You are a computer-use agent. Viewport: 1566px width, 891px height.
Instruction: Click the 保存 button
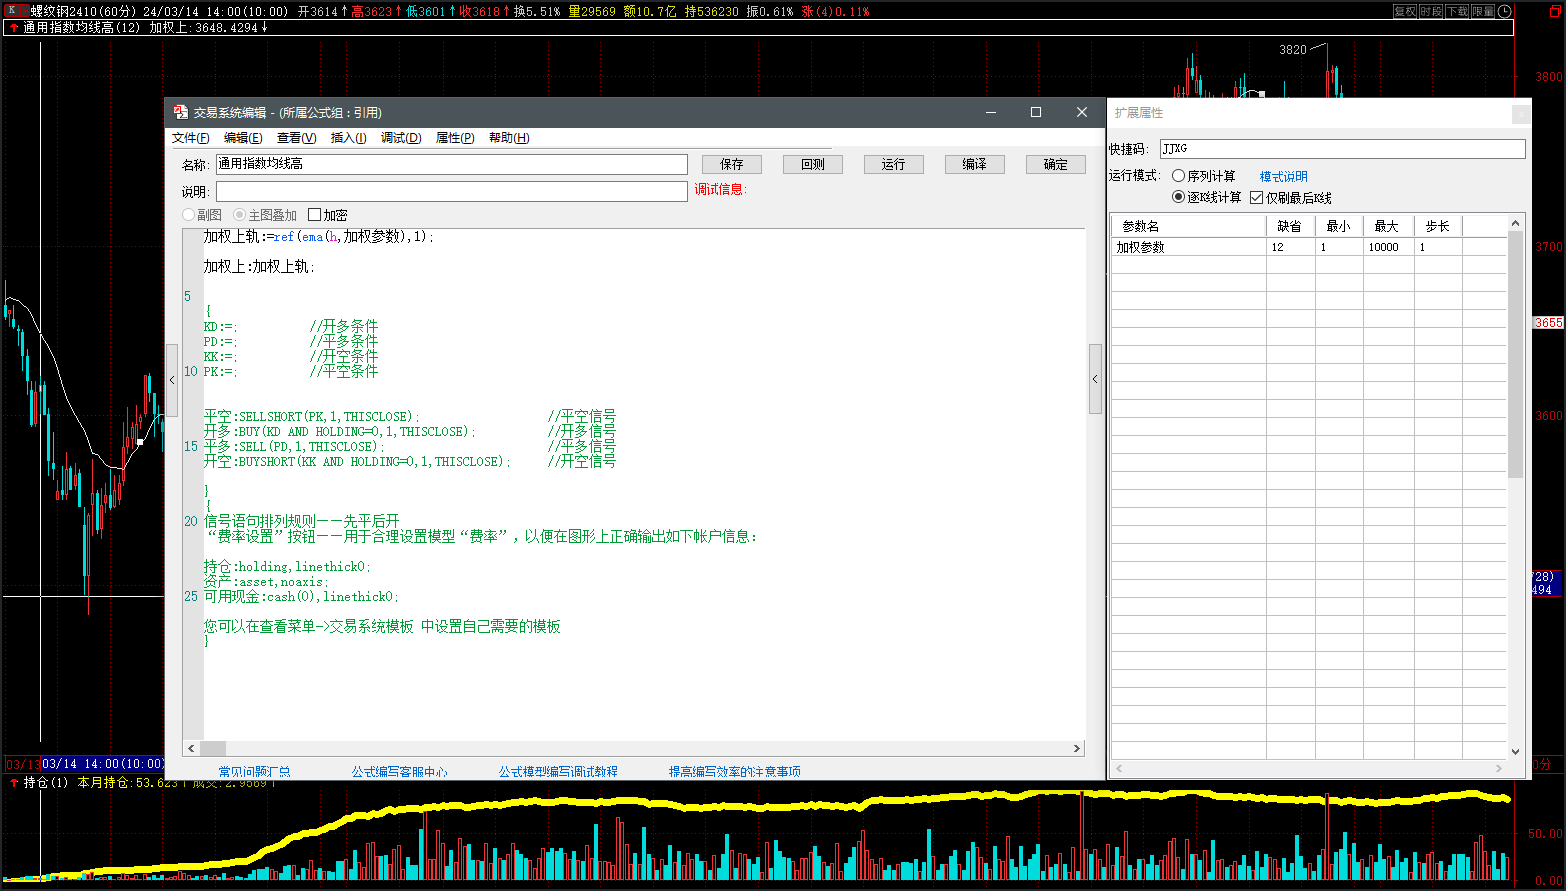click(732, 164)
